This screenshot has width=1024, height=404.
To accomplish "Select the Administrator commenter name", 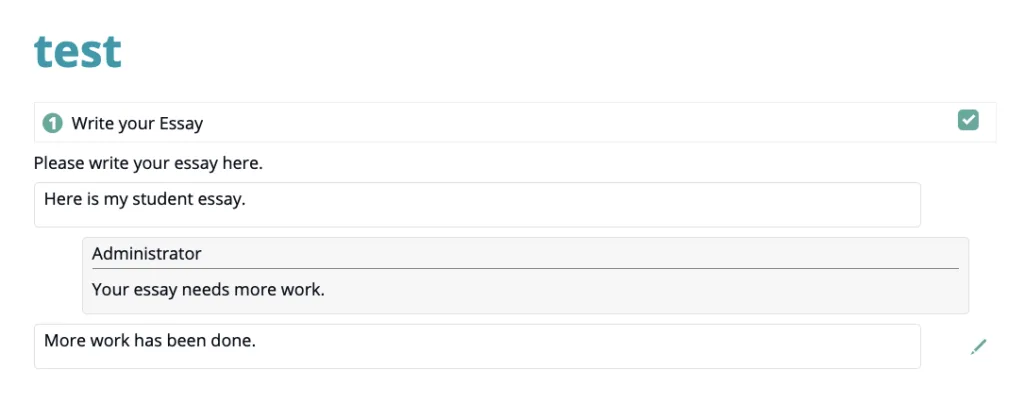I will tap(146, 254).
